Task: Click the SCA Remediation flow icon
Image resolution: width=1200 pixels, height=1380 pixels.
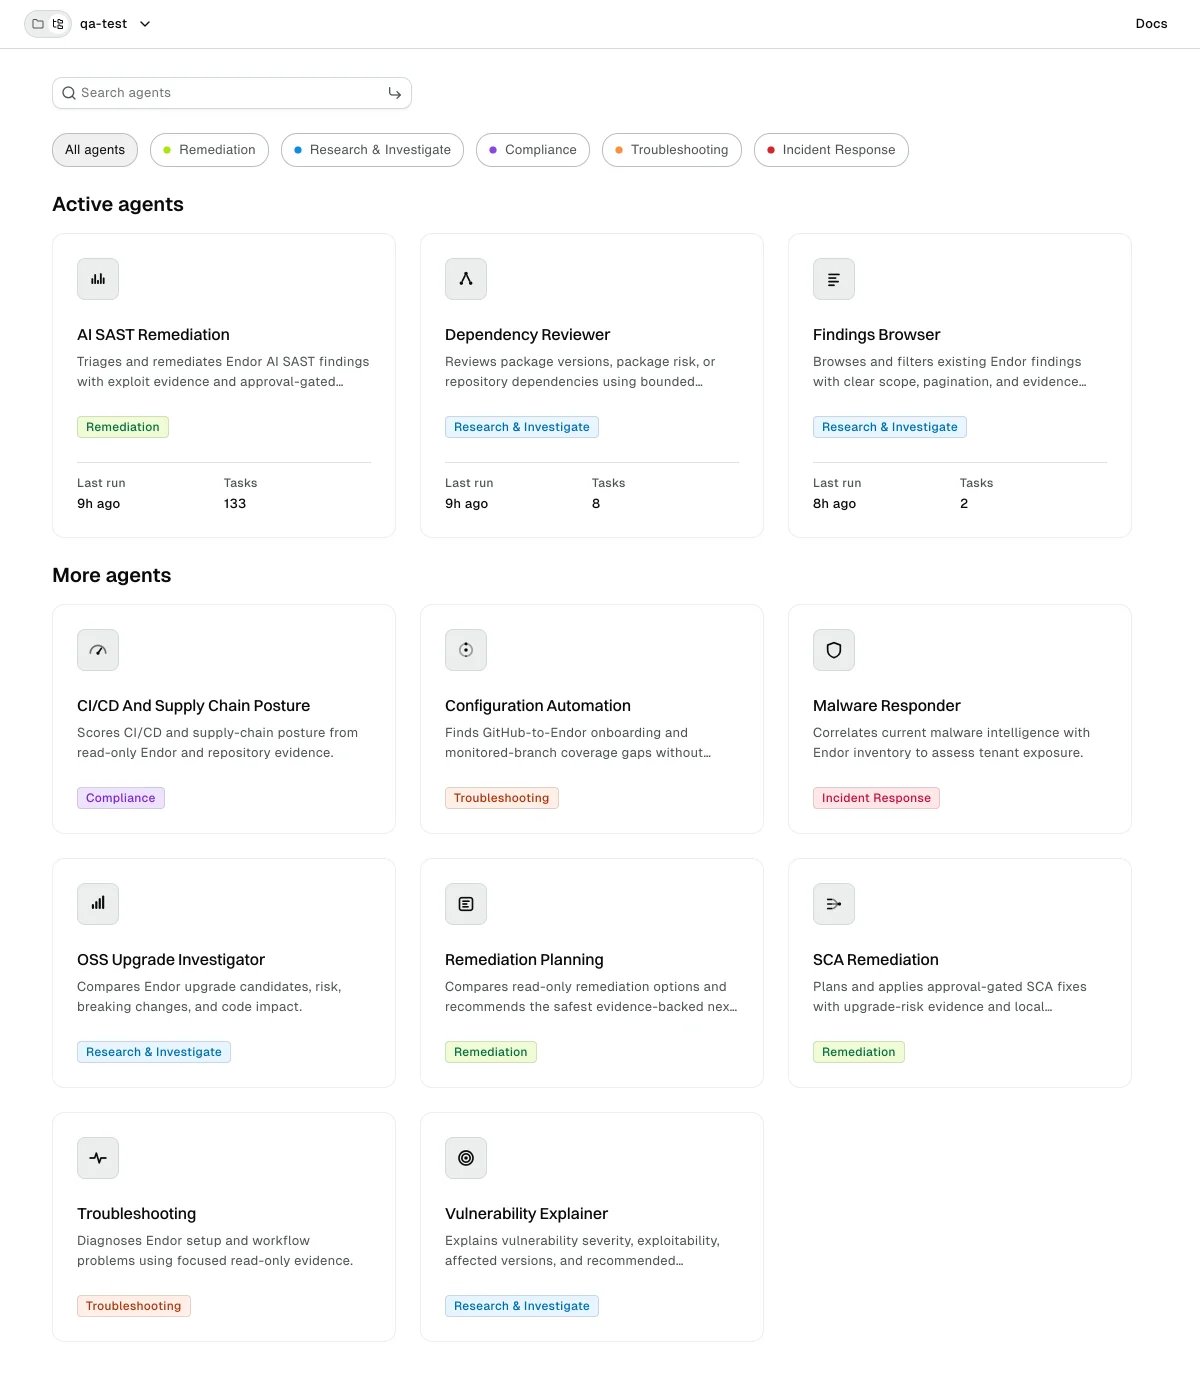Action: pyautogui.click(x=834, y=904)
